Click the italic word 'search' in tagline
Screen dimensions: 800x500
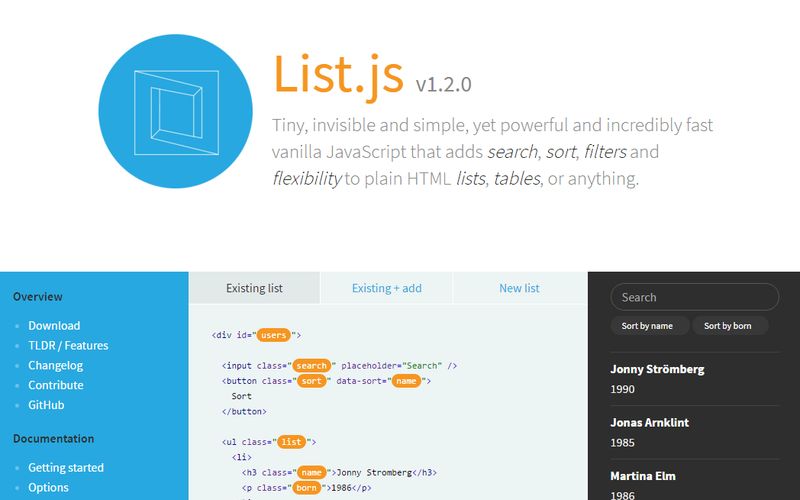[513, 152]
